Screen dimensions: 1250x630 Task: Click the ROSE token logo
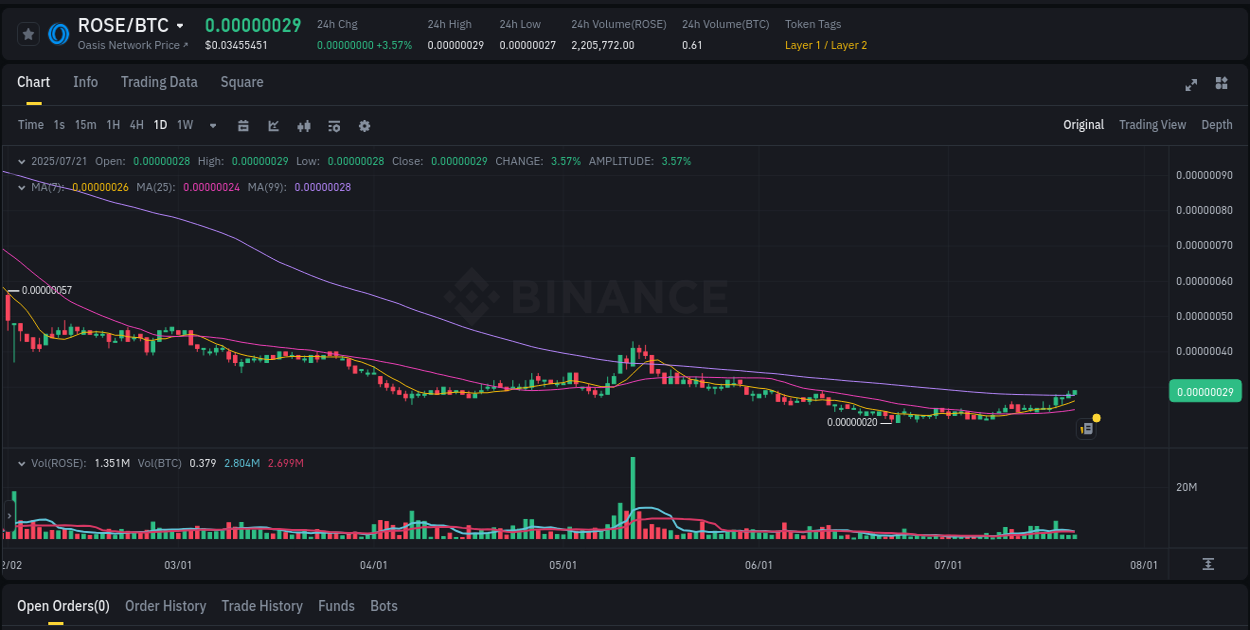click(x=59, y=33)
